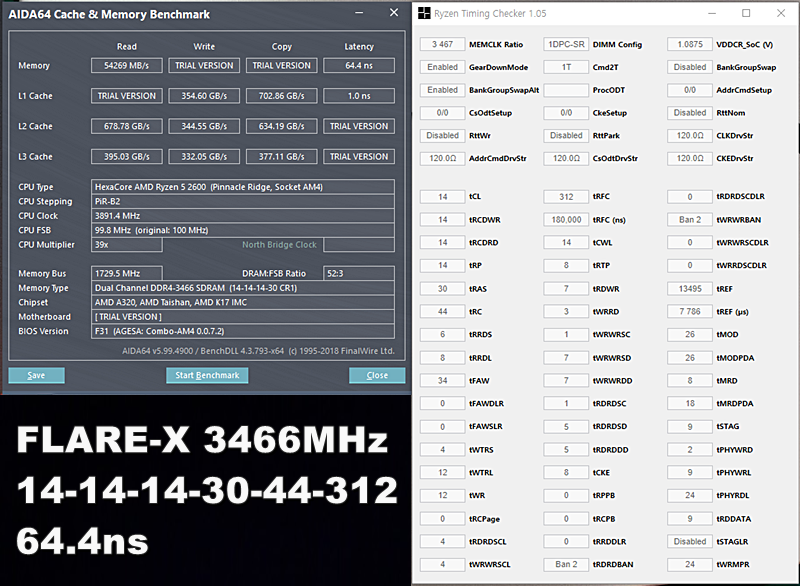Select the L3 Cache Read value 395.03 GB/s
Viewport: 800px width, 586px height.
(127, 157)
